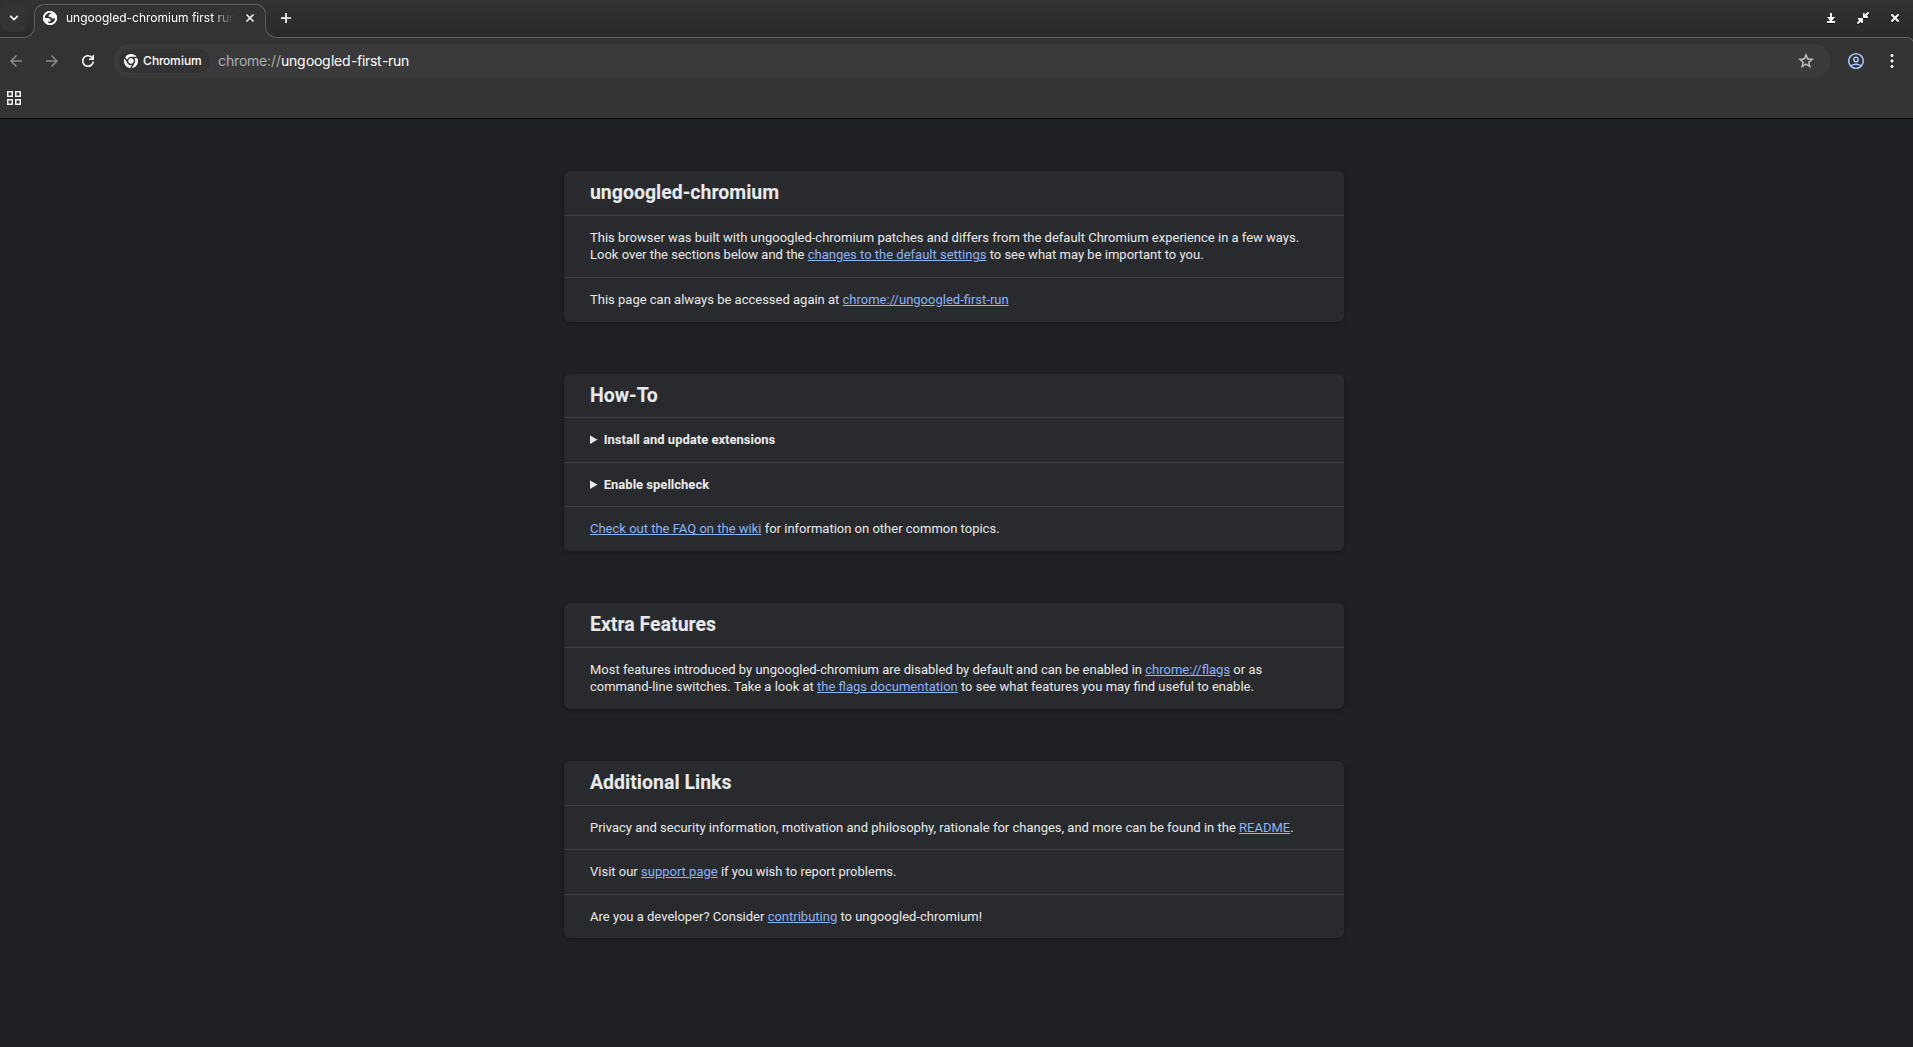Click the back navigation arrow
This screenshot has height=1047, width=1913.
[16, 61]
